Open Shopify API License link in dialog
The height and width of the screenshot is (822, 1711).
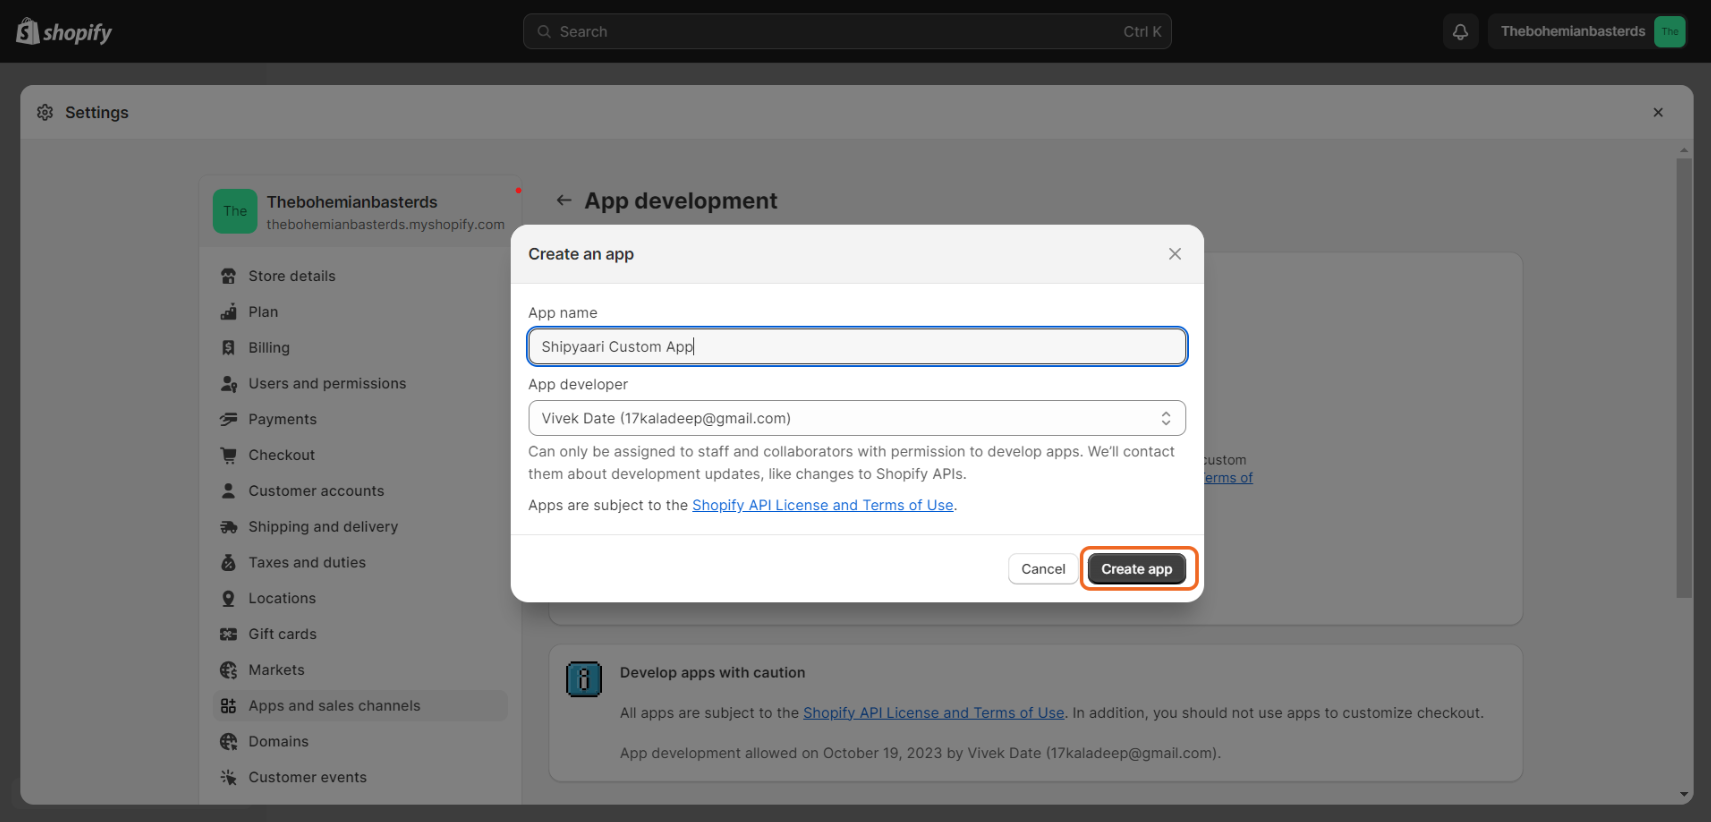click(x=822, y=505)
